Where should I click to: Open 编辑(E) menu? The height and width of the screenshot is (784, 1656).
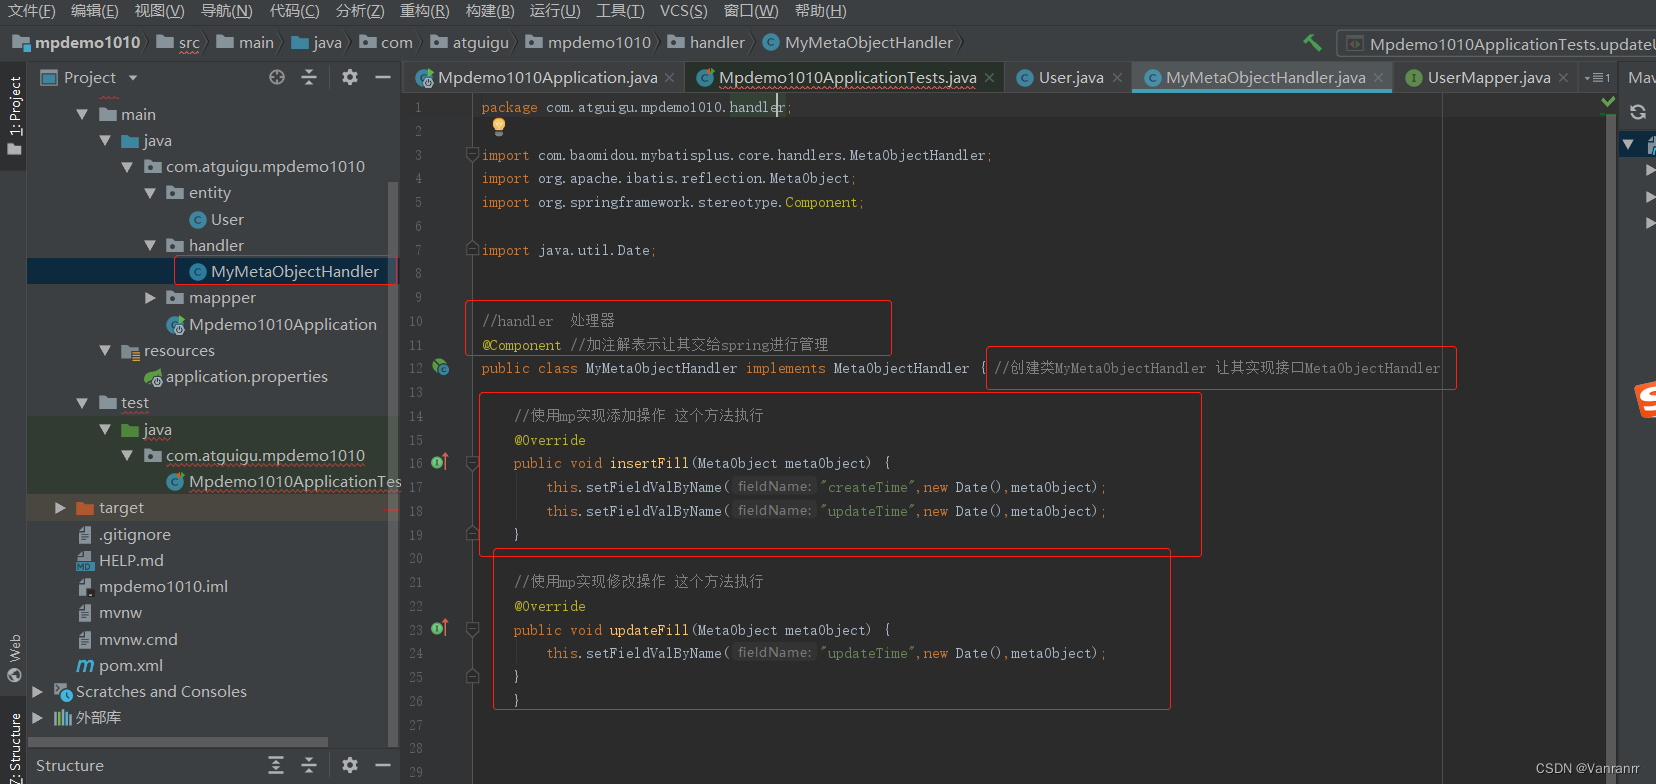95,11
